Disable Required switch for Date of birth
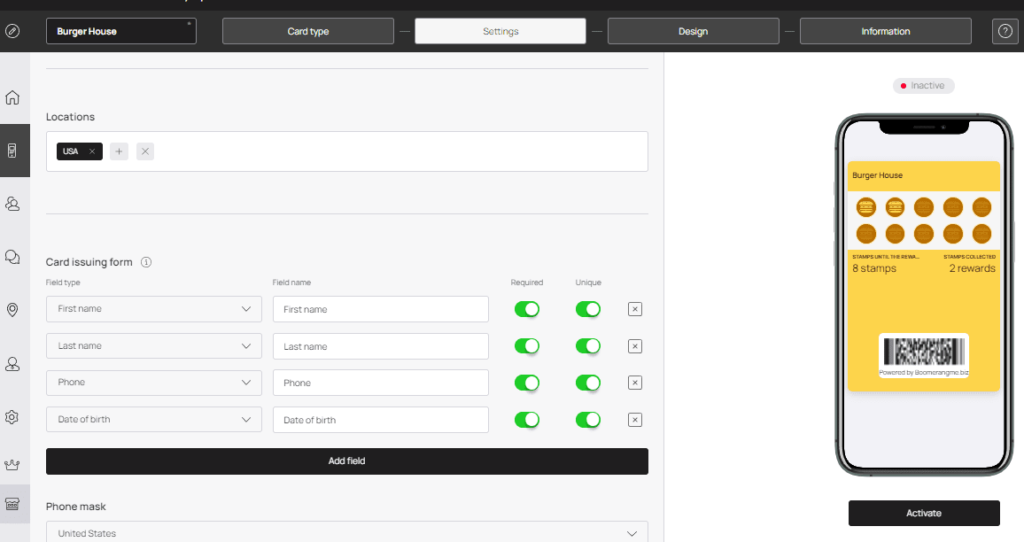The image size is (1024, 542). pos(527,420)
